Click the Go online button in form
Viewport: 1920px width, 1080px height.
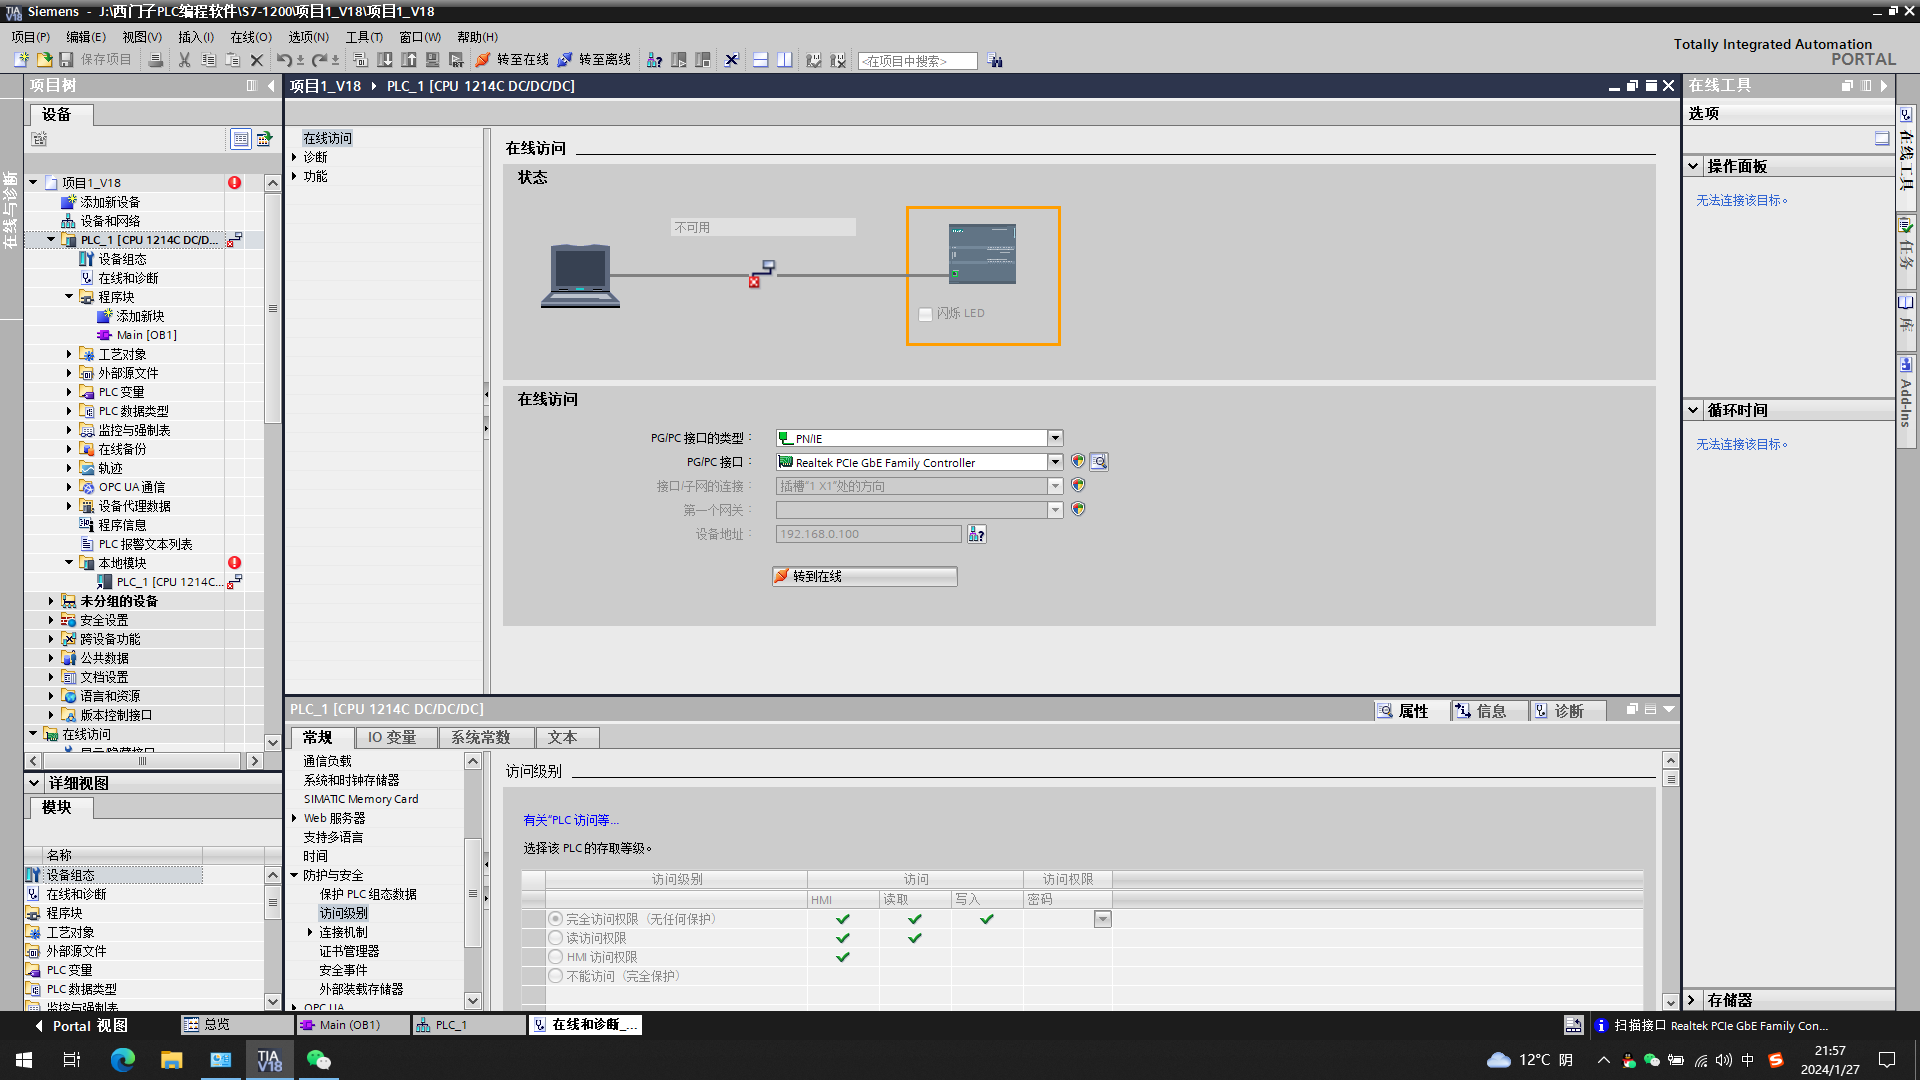tap(864, 576)
